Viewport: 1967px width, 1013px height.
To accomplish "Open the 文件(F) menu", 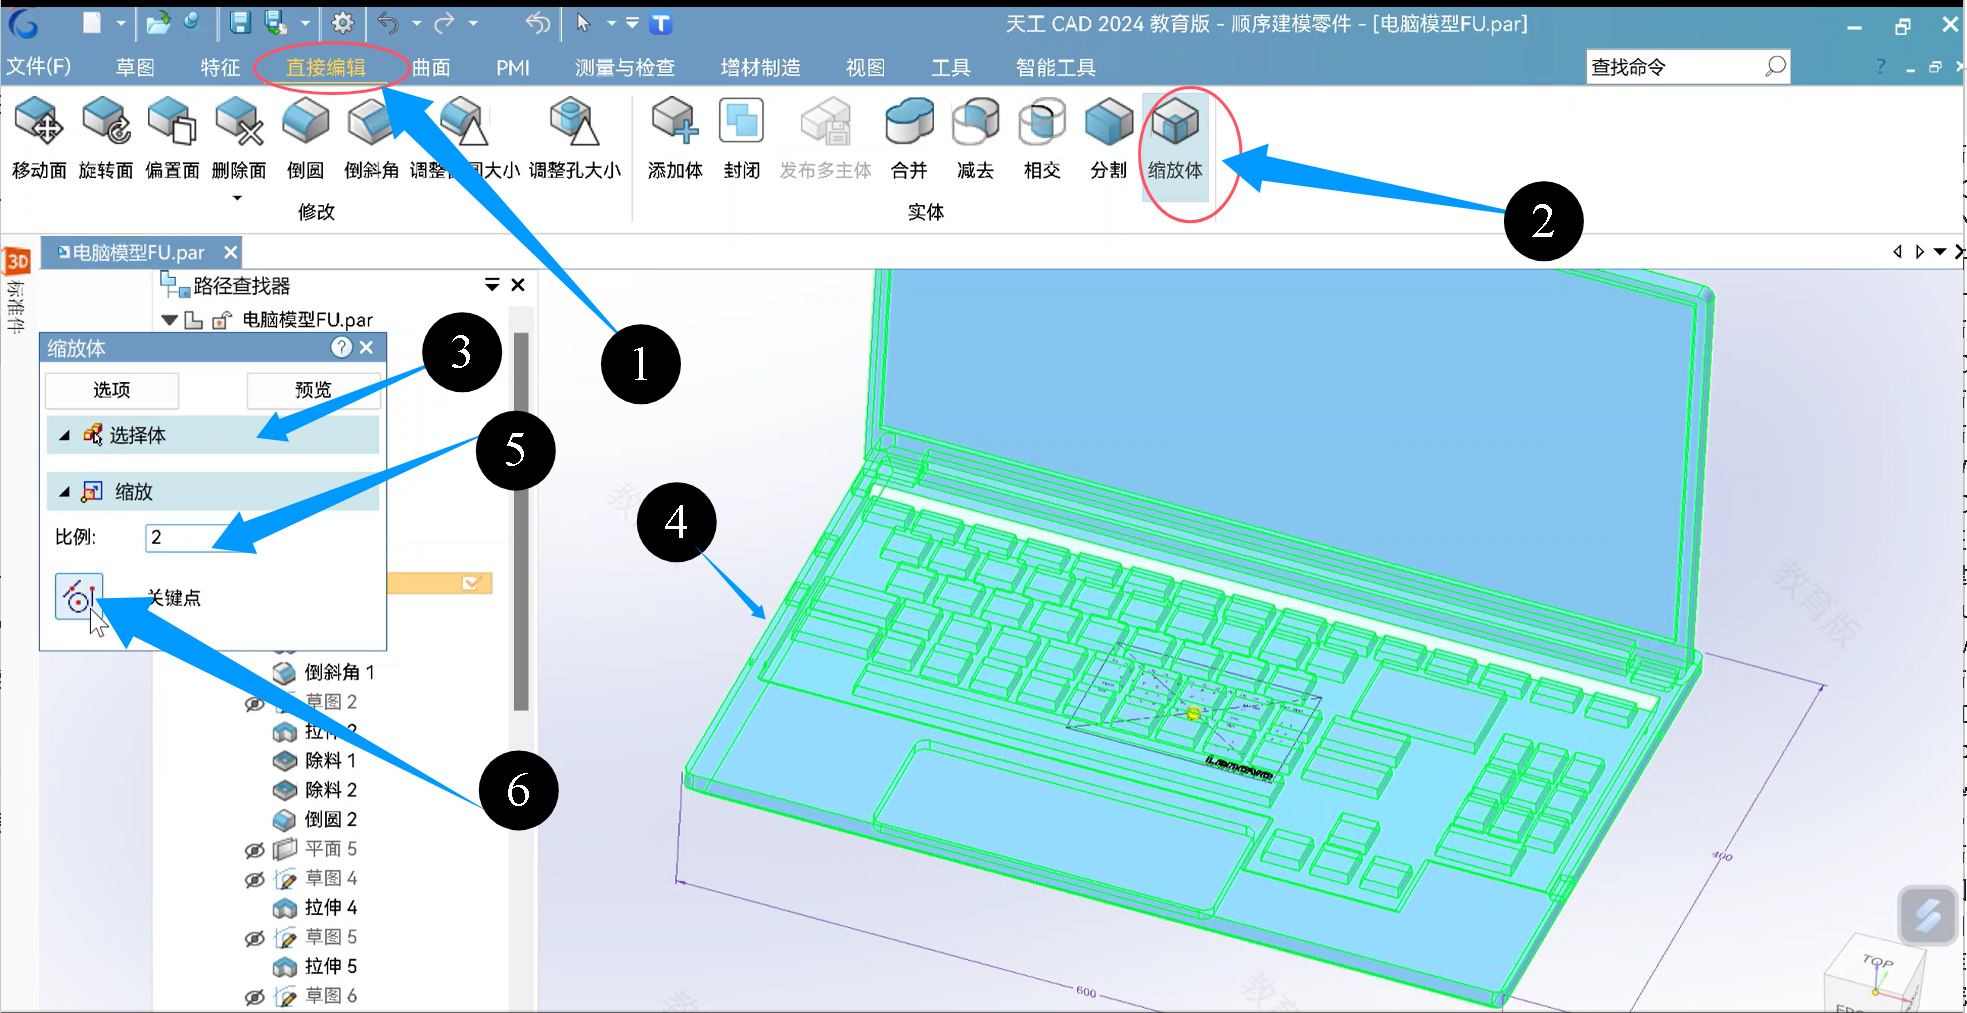I will [39, 67].
